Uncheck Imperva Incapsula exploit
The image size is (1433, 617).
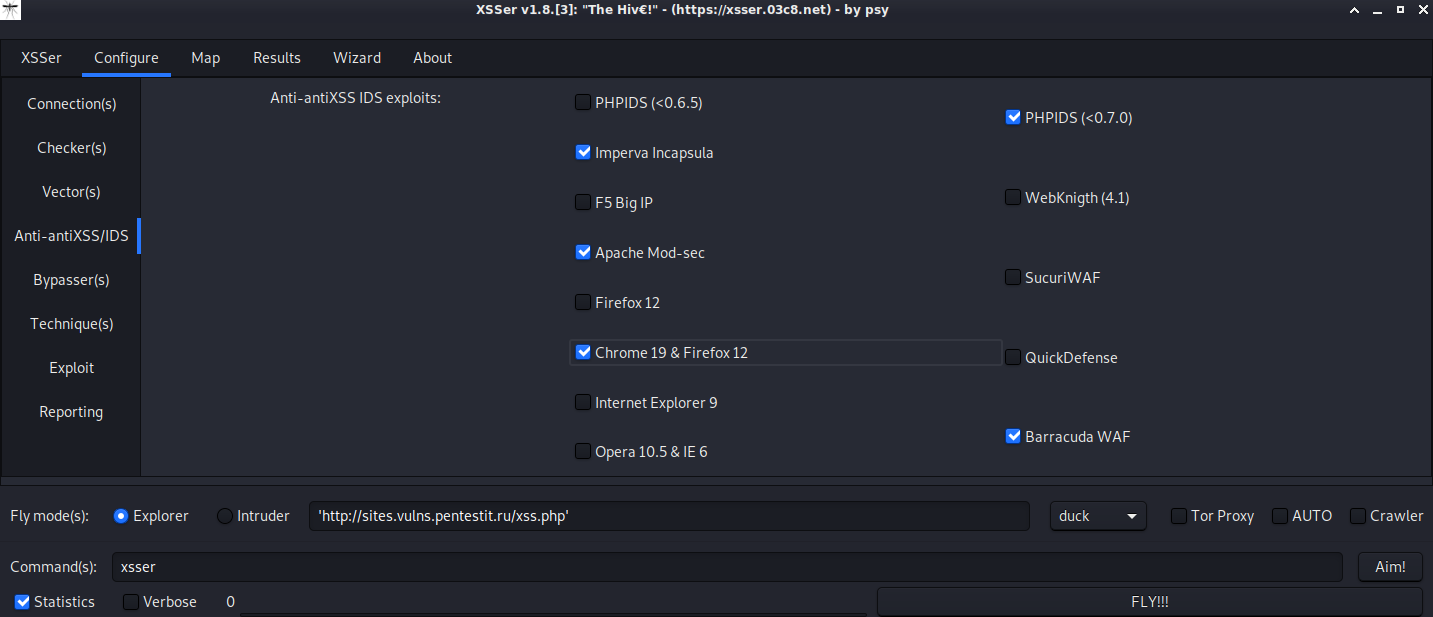583,153
